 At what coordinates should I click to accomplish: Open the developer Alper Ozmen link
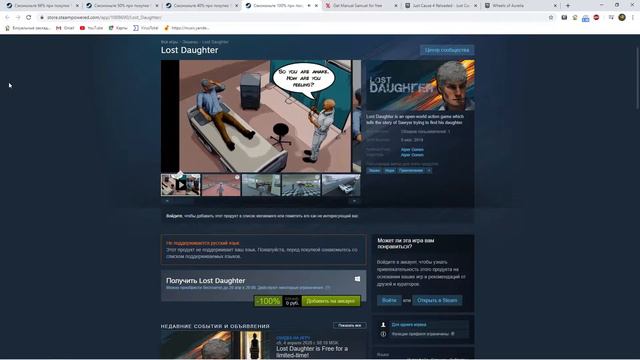click(412, 150)
